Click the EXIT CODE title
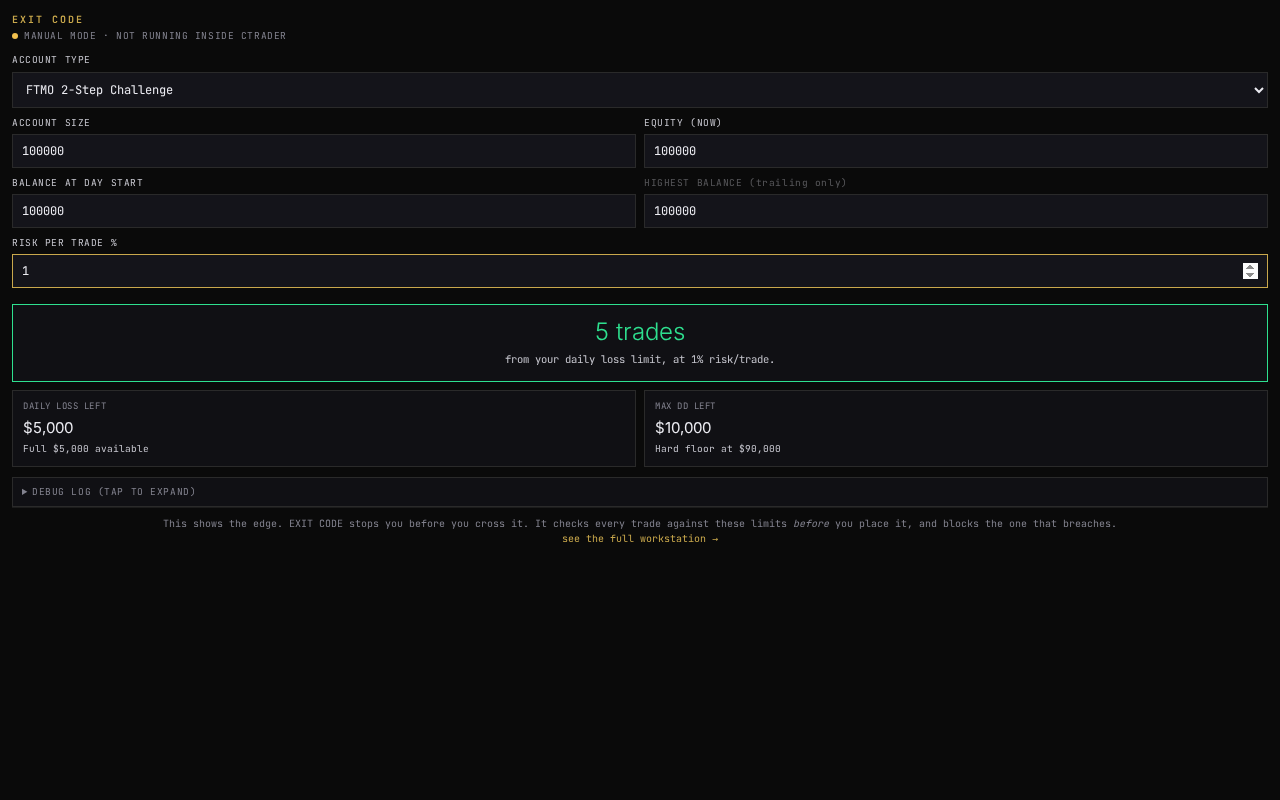The image size is (1280, 800). point(48,20)
